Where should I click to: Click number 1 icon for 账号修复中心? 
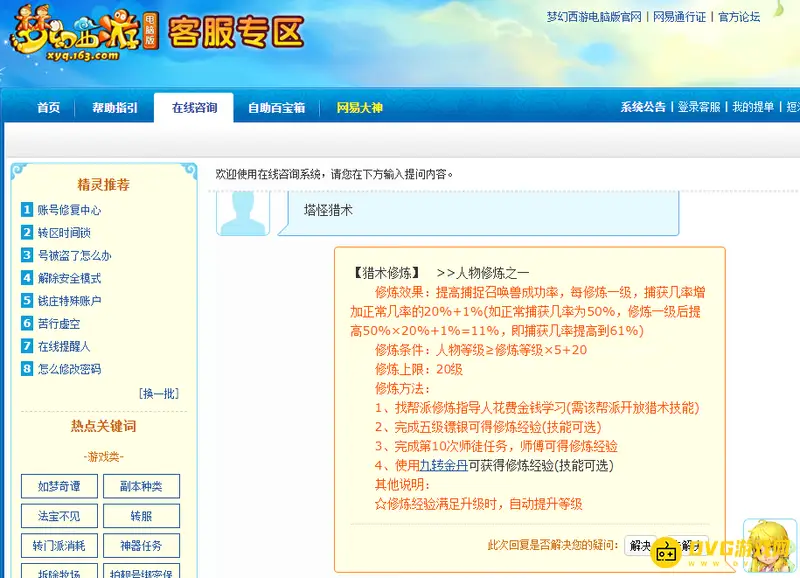[27, 209]
